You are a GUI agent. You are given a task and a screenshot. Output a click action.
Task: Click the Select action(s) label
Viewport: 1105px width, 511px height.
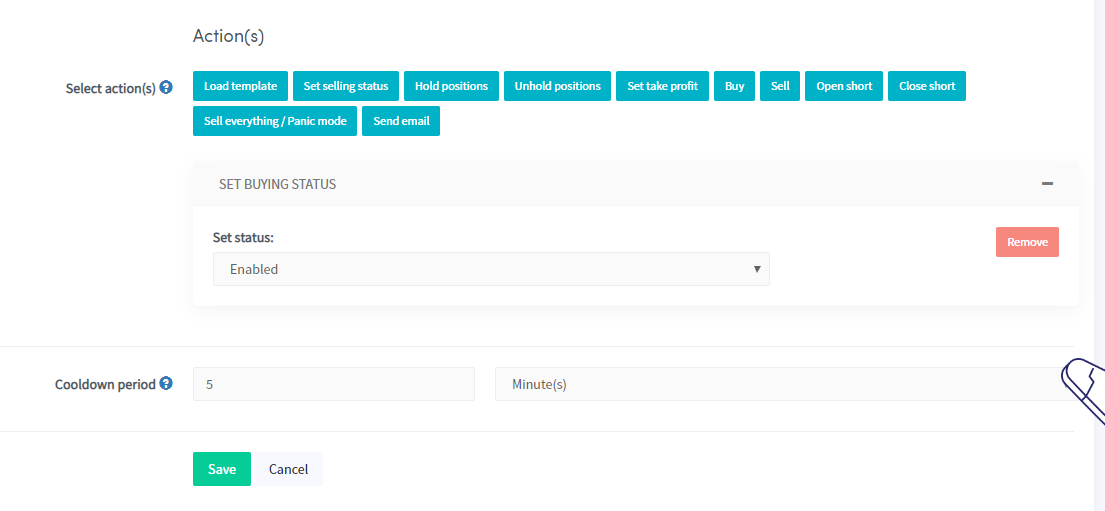(x=111, y=89)
